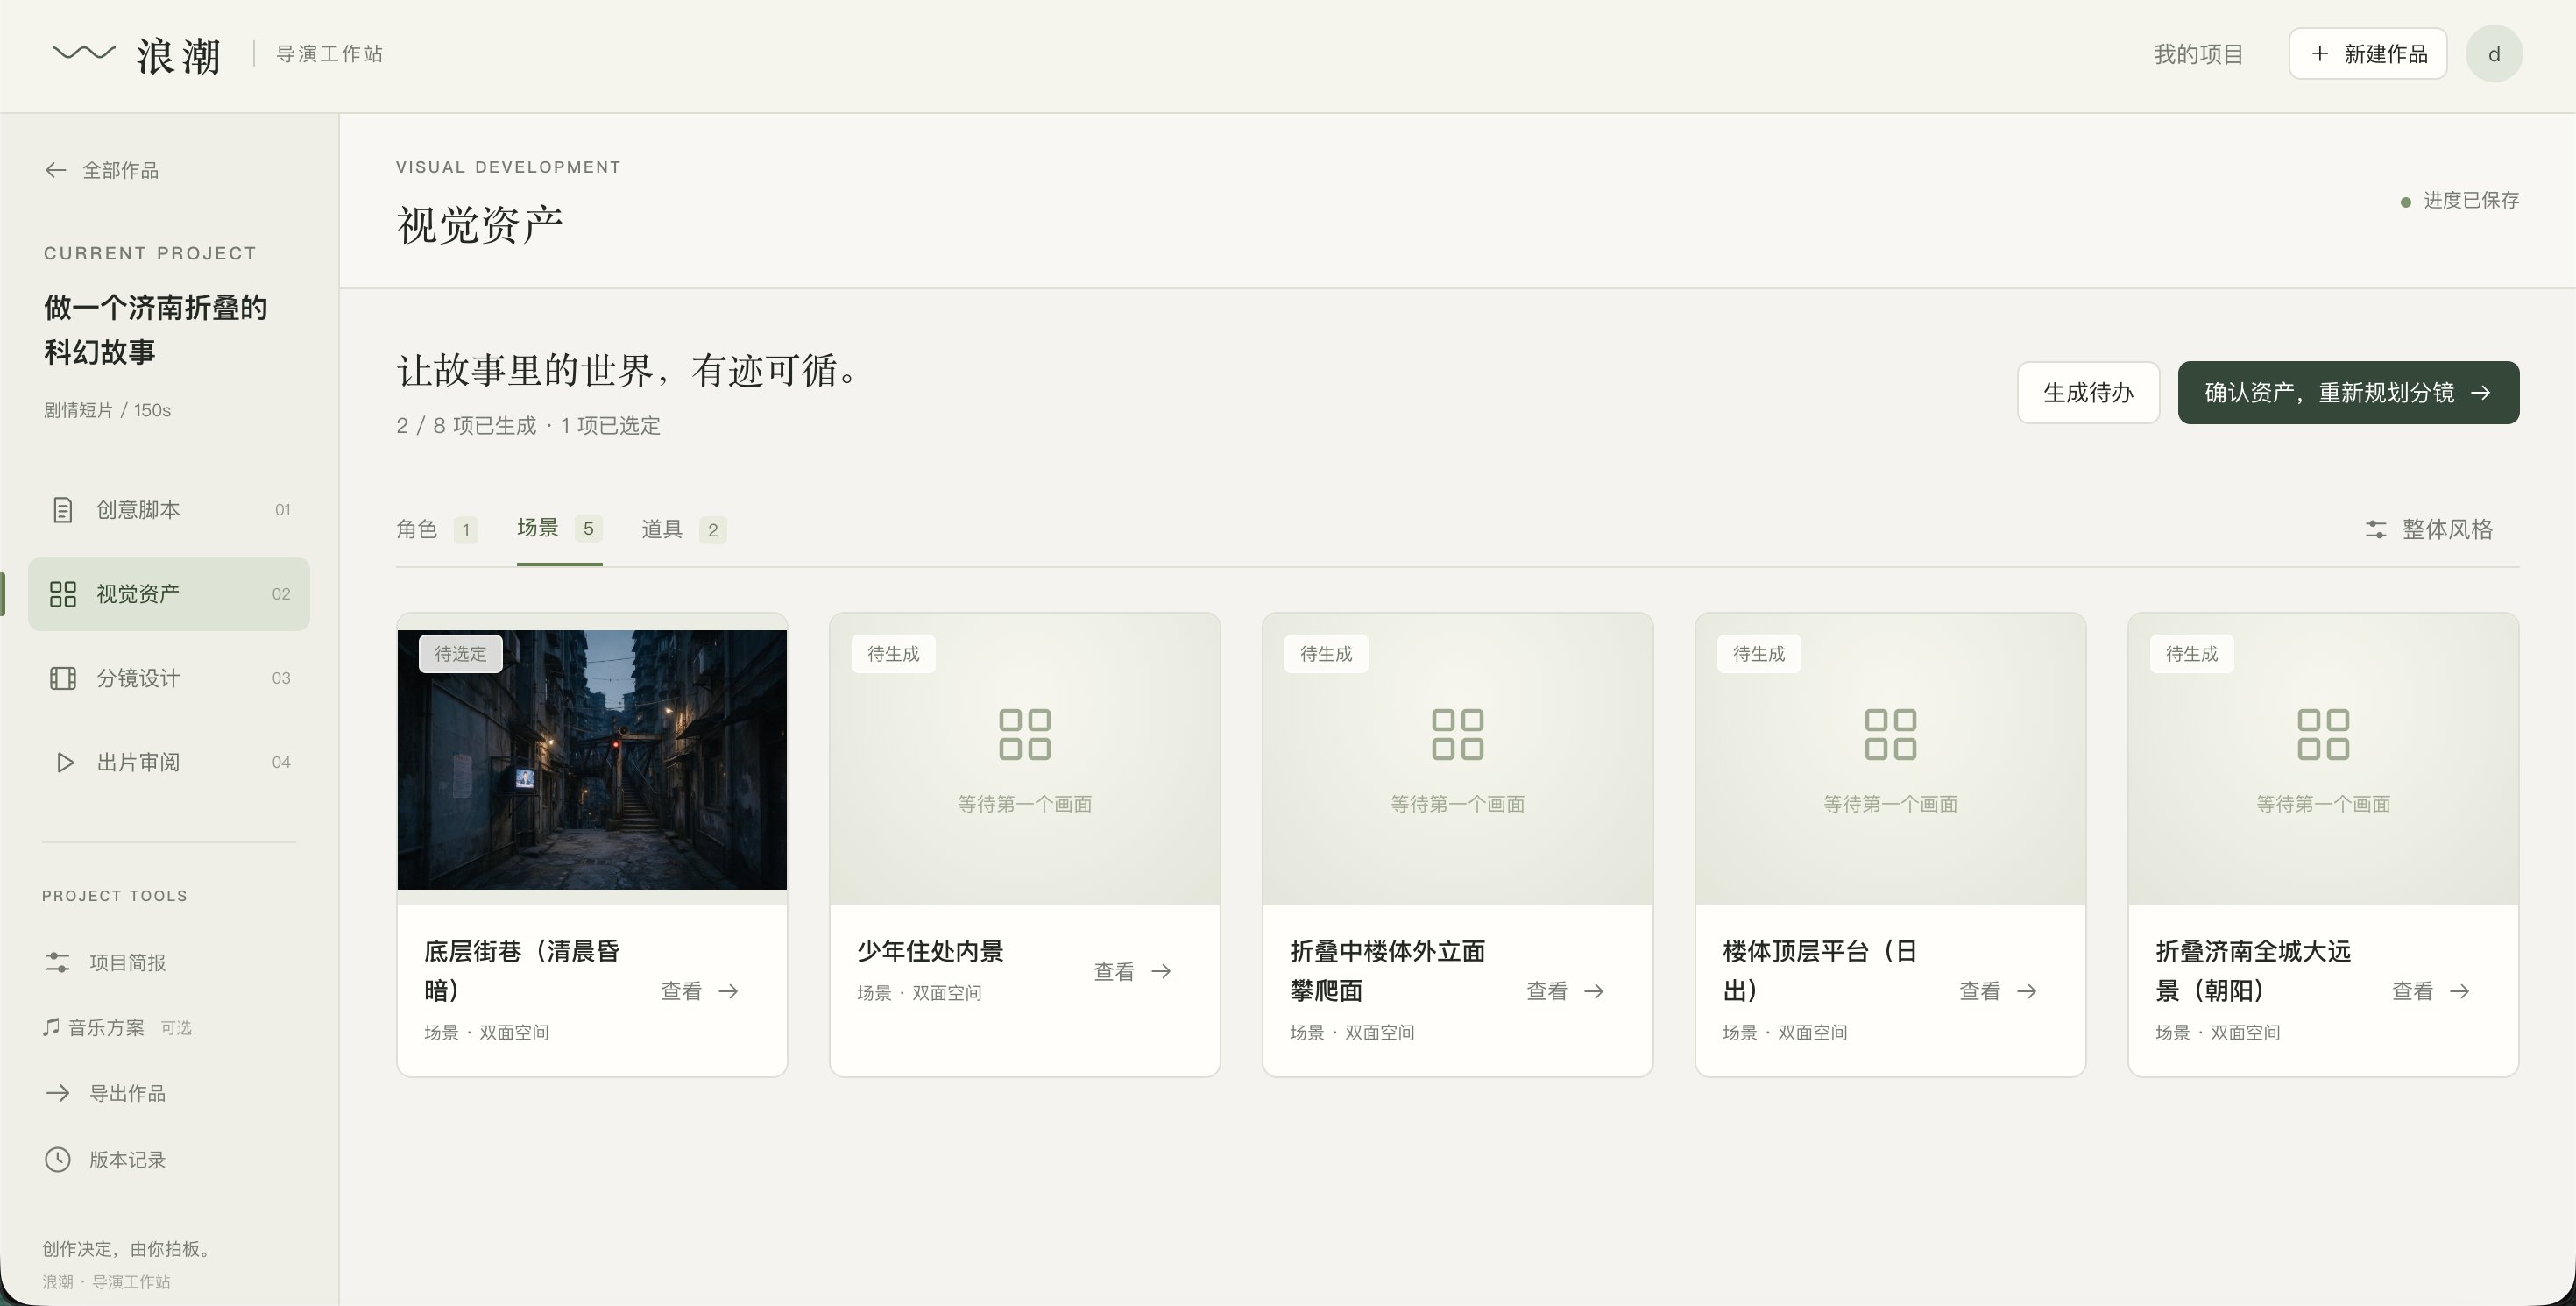2576x1306 pixels.
Task: Open the 道具 tab
Action: pos(684,529)
